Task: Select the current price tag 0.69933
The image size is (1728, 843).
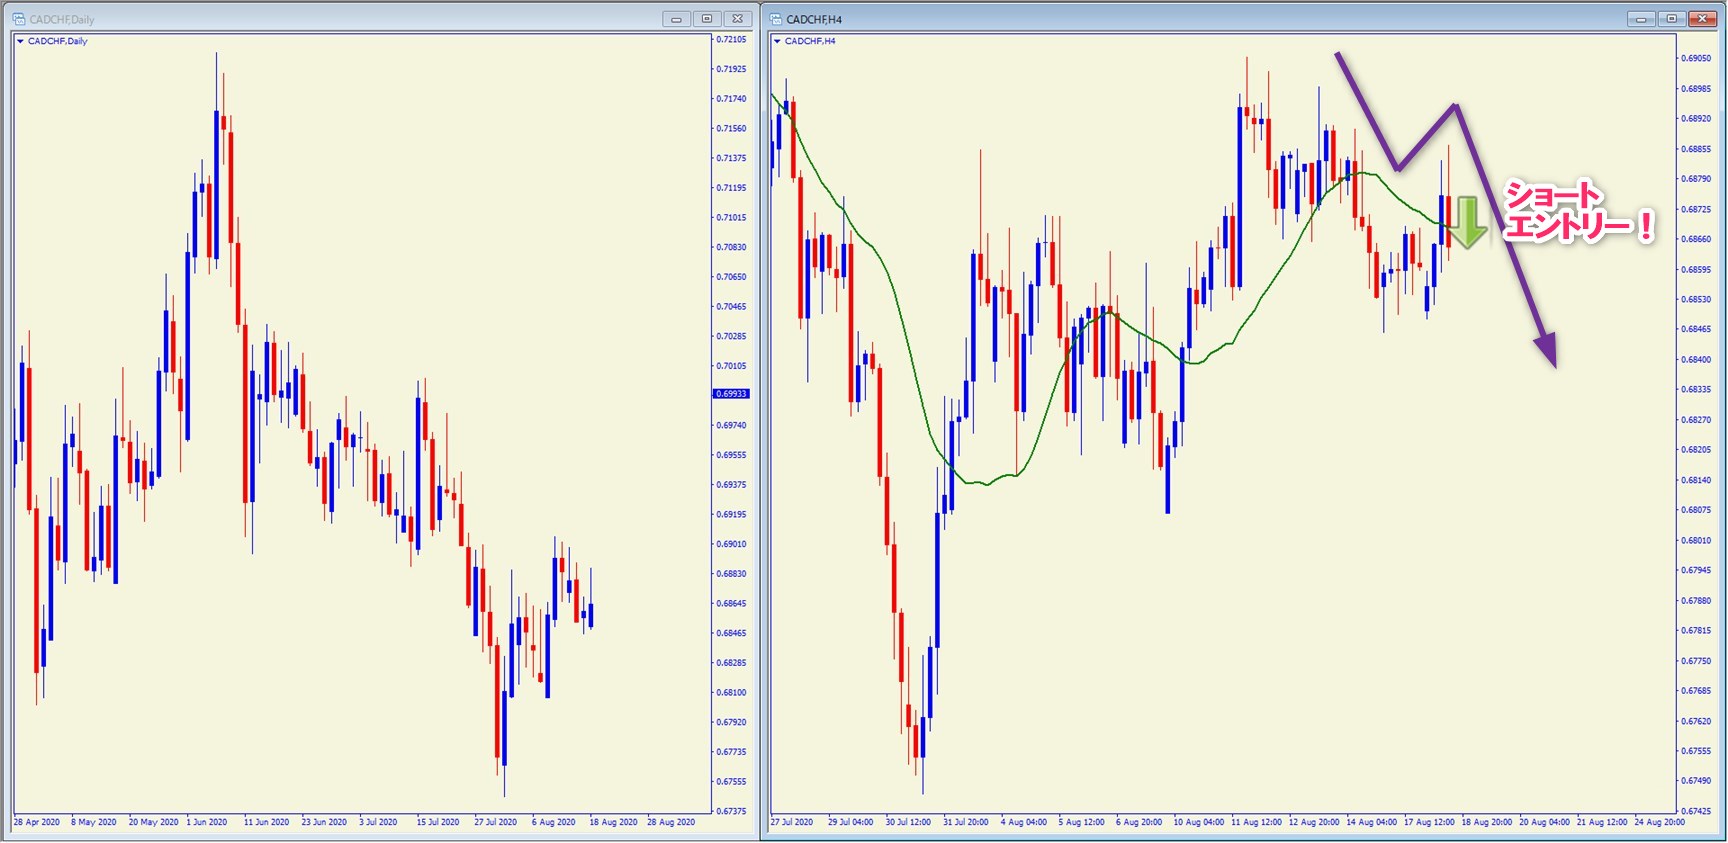Action: [x=731, y=394]
